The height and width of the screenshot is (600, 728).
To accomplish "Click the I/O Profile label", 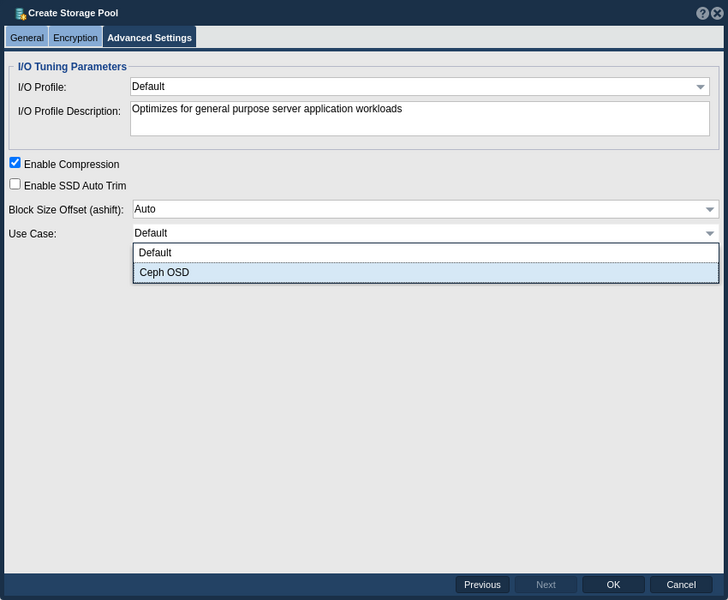I will click(x=42, y=87).
